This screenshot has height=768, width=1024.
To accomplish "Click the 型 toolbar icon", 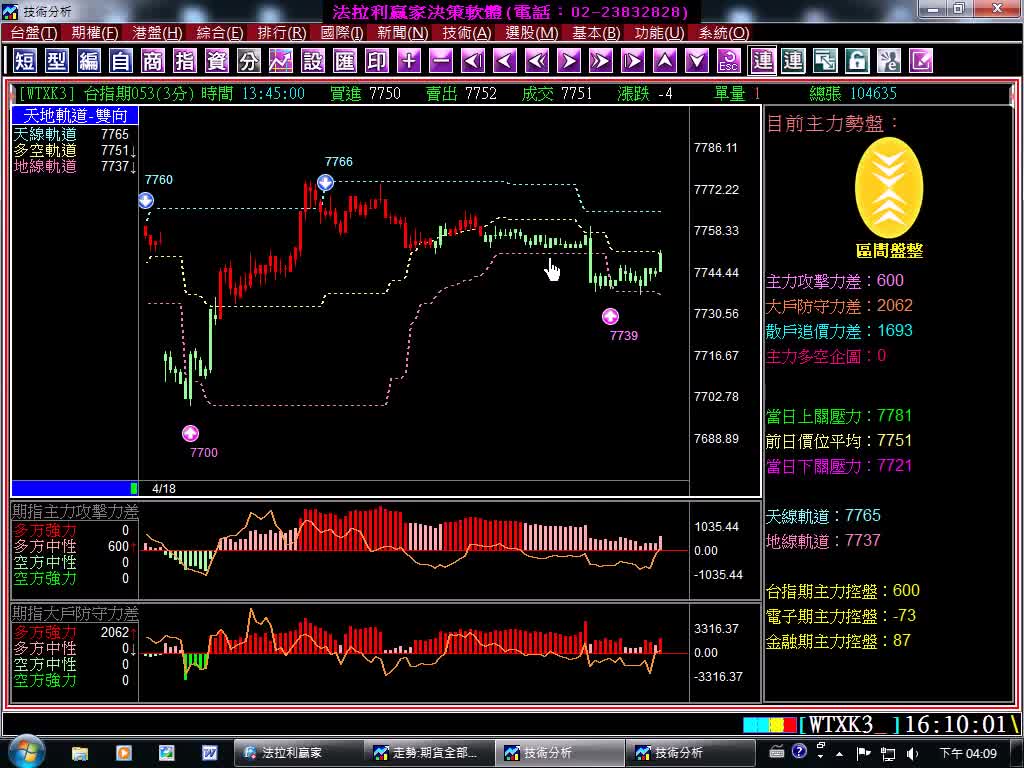I will pos(57,61).
